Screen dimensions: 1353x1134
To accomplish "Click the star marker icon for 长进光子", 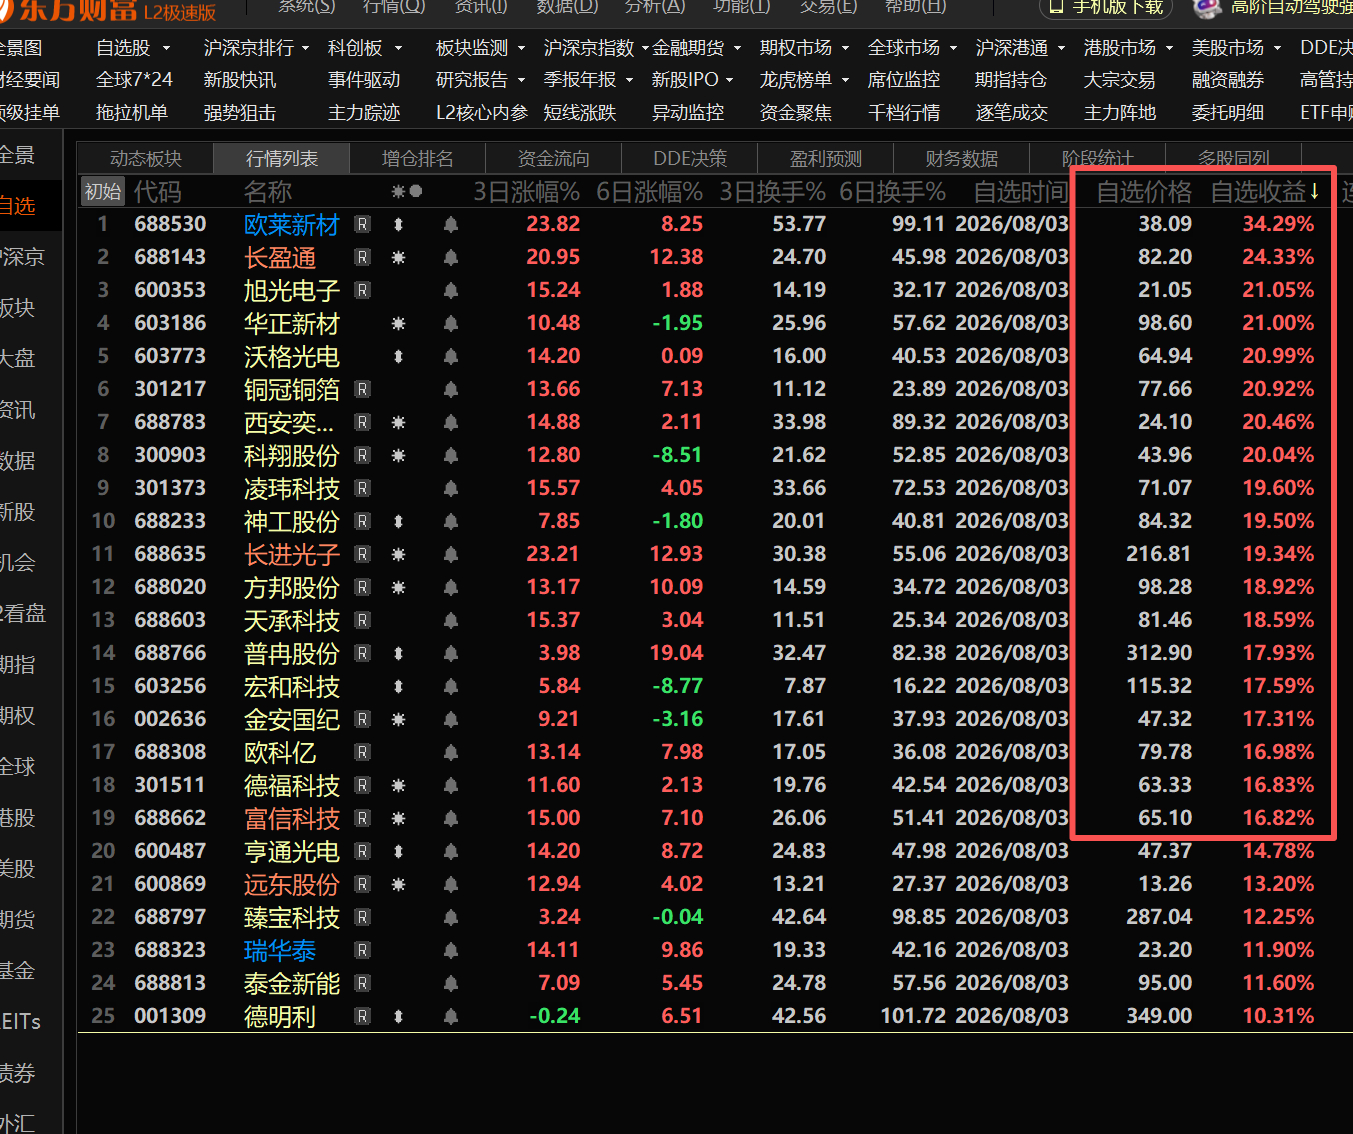I will pyautogui.click(x=398, y=555).
